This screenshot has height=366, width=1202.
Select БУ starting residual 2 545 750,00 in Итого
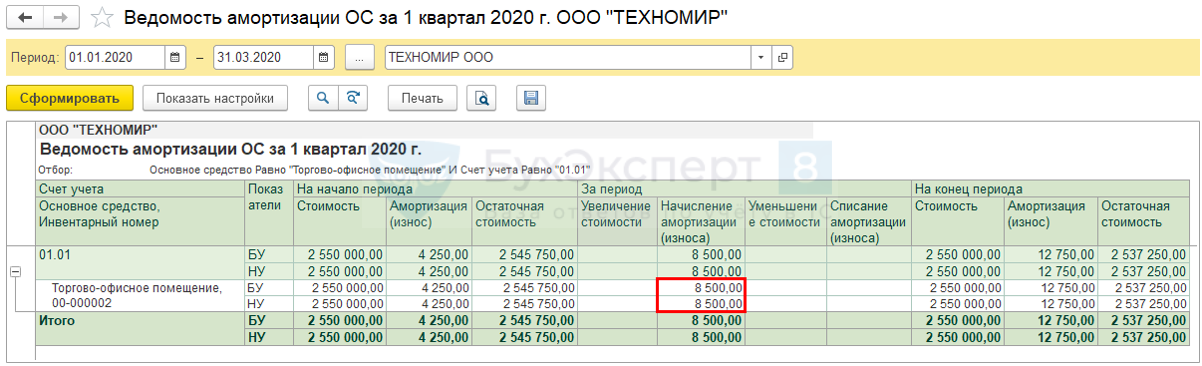pos(525,321)
